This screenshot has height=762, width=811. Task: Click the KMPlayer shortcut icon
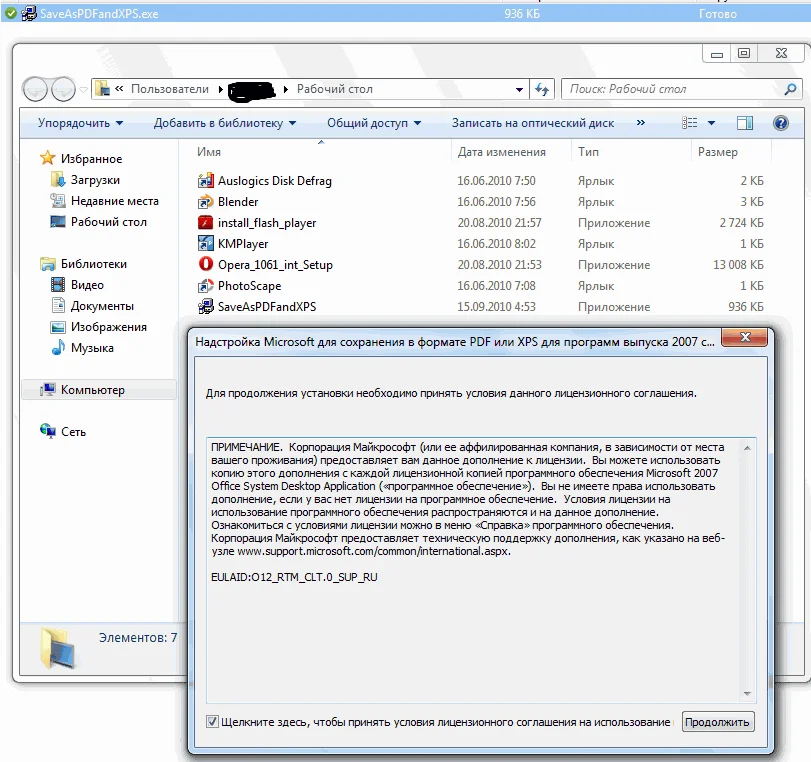click(205, 244)
